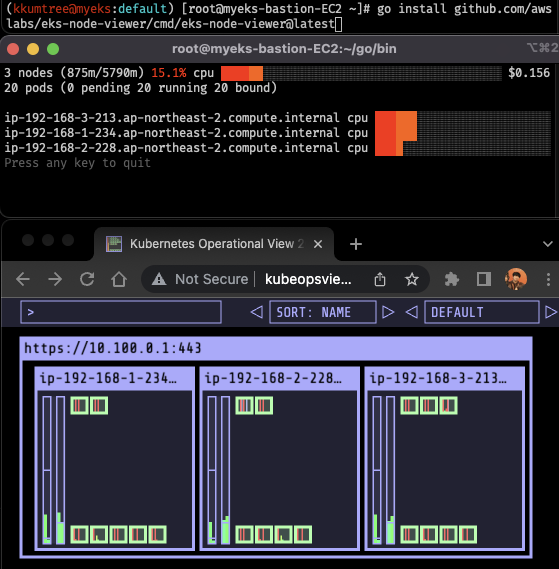The width and height of the screenshot is (559, 569).
Task: Click node label ip-192-168-3-213
Action: [x=438, y=378]
